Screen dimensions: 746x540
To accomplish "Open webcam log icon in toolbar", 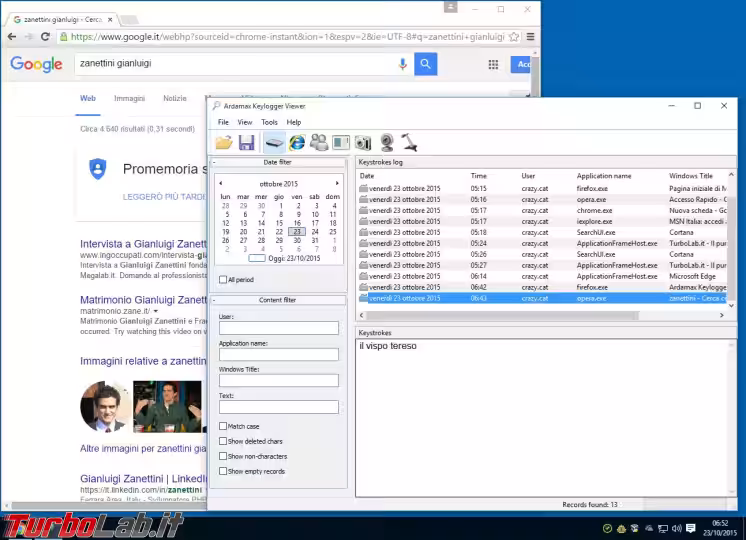I will pyautogui.click(x=386, y=143).
